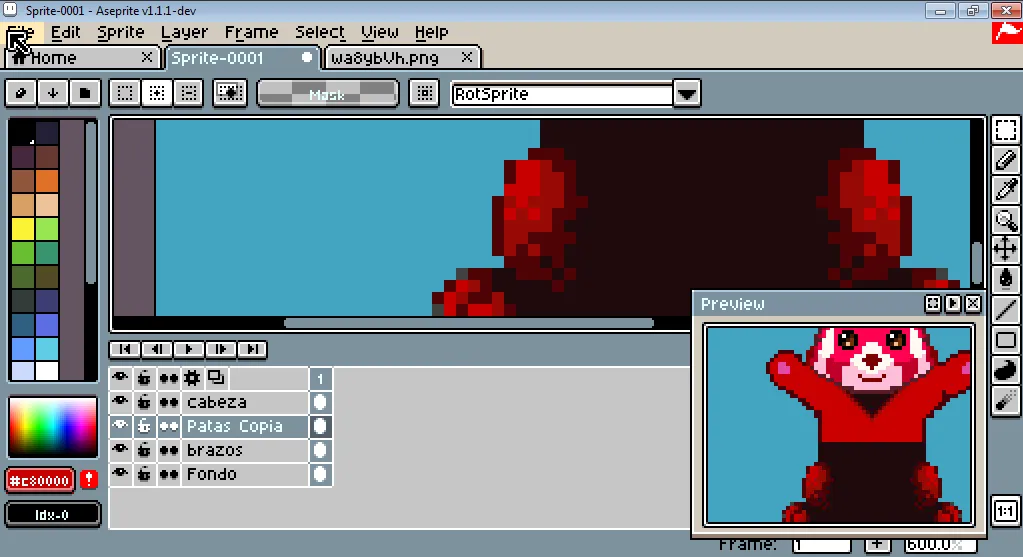Choose the Contour tool
This screenshot has height=557, width=1023.
[1005, 370]
